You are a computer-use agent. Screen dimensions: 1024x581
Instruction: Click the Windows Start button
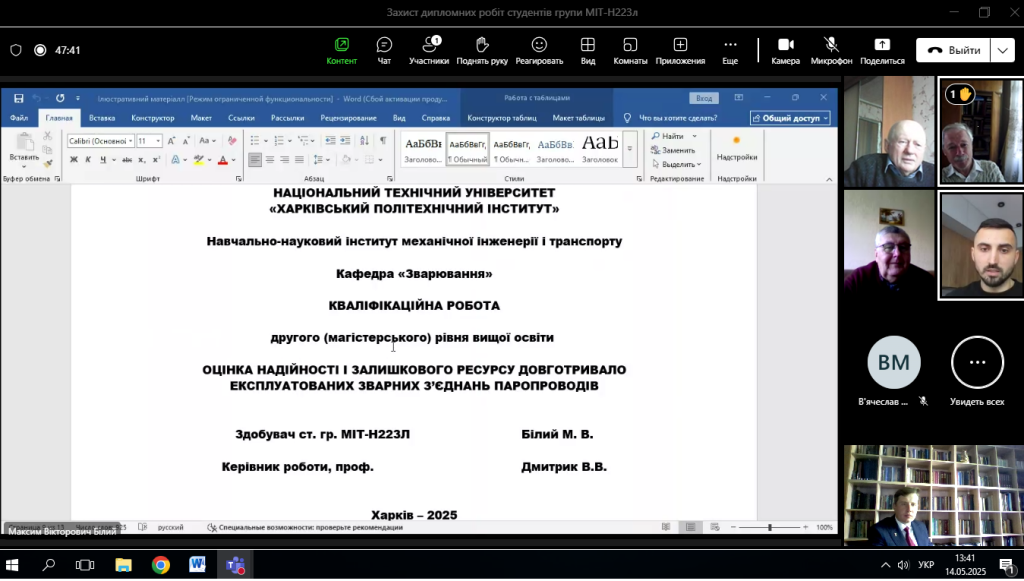pyautogui.click(x=12, y=565)
